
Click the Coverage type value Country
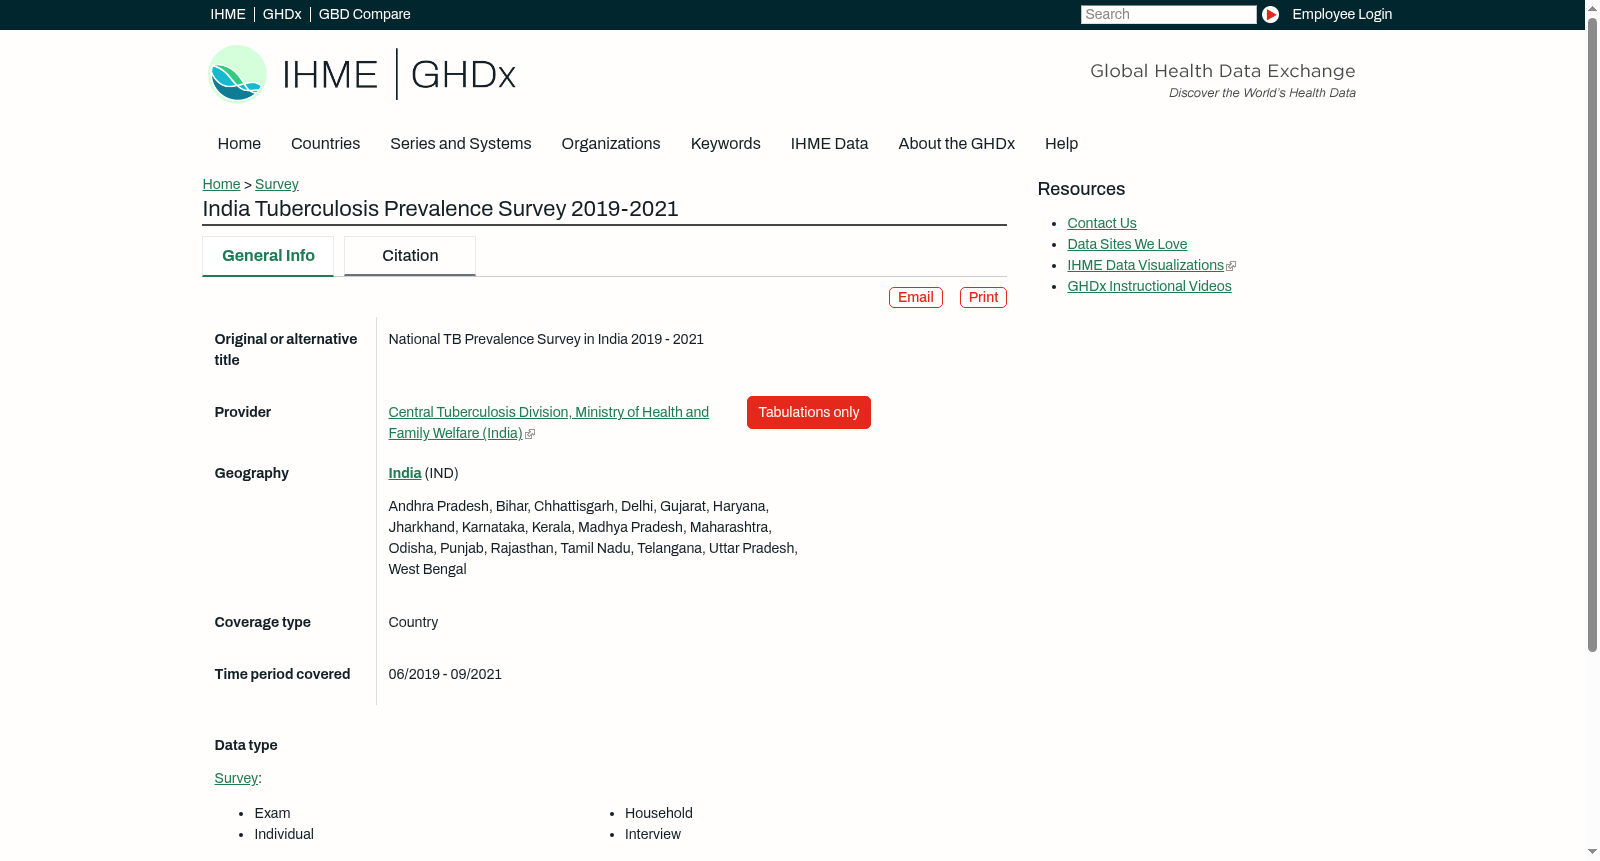[x=413, y=622]
